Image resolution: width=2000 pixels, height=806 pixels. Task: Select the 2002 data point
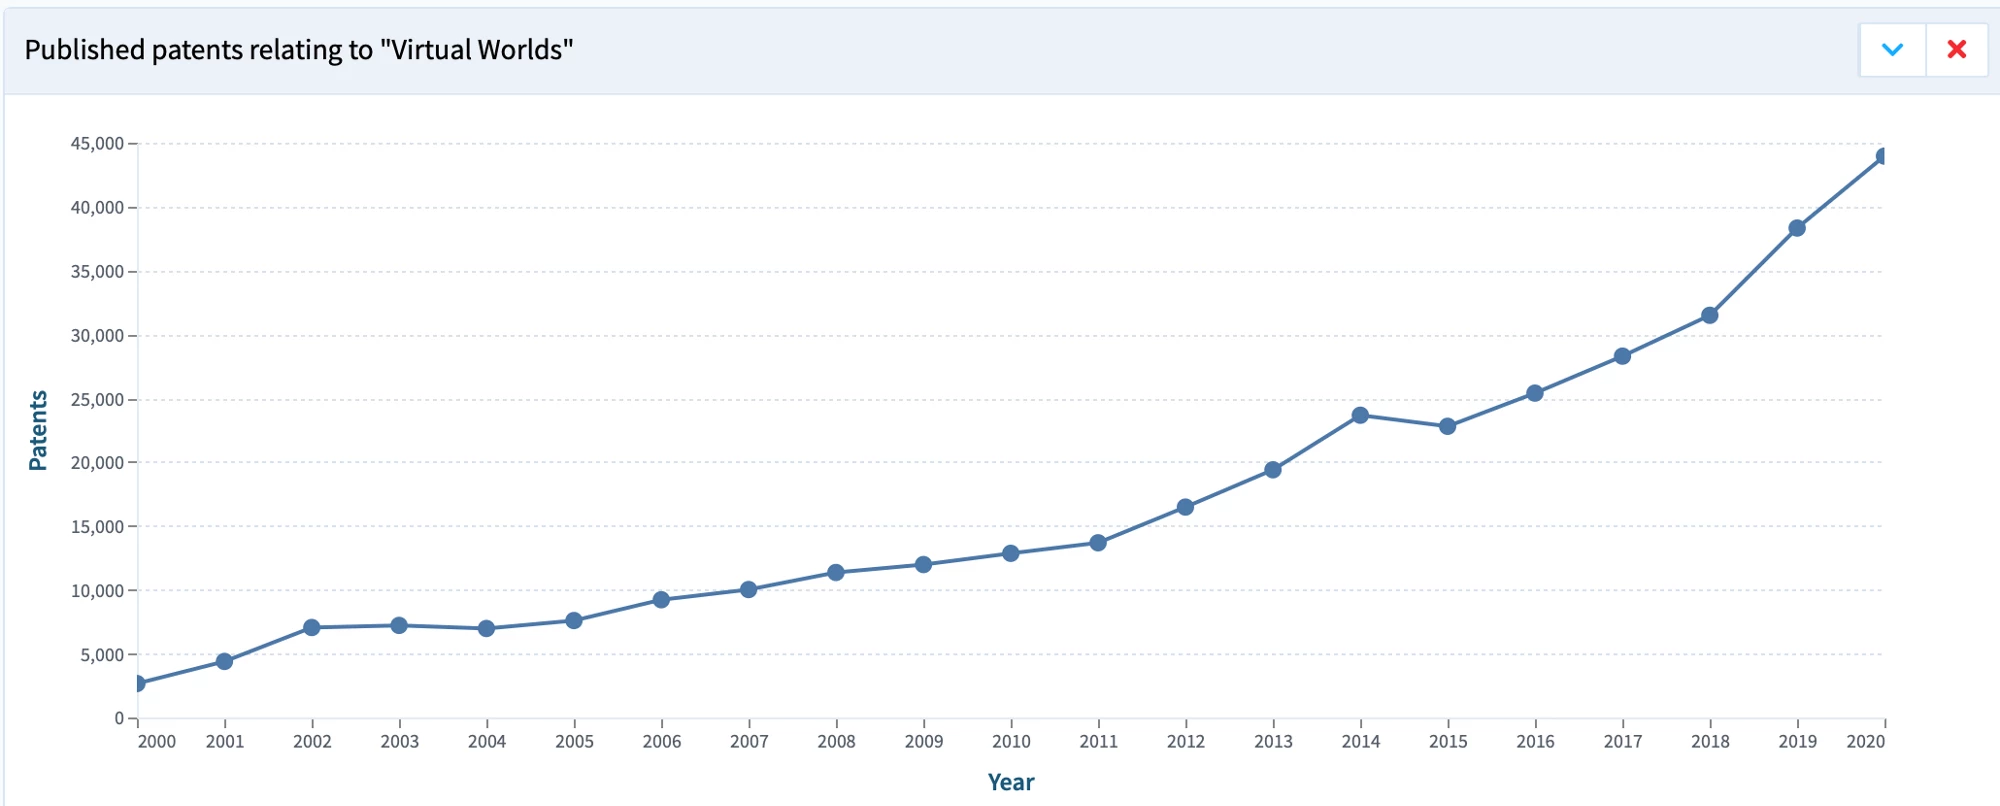tap(312, 627)
